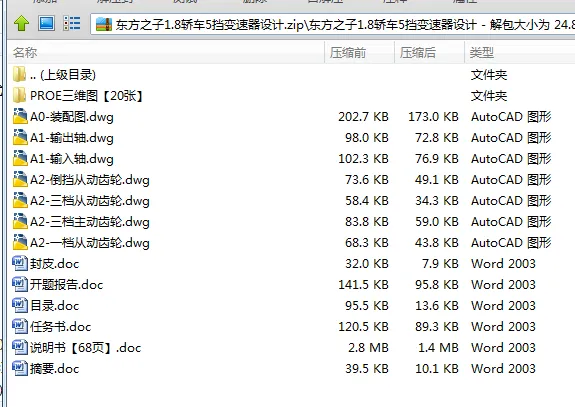The width and height of the screenshot is (575, 407).
Task: Switch to large icon view mode
Action: point(47,23)
